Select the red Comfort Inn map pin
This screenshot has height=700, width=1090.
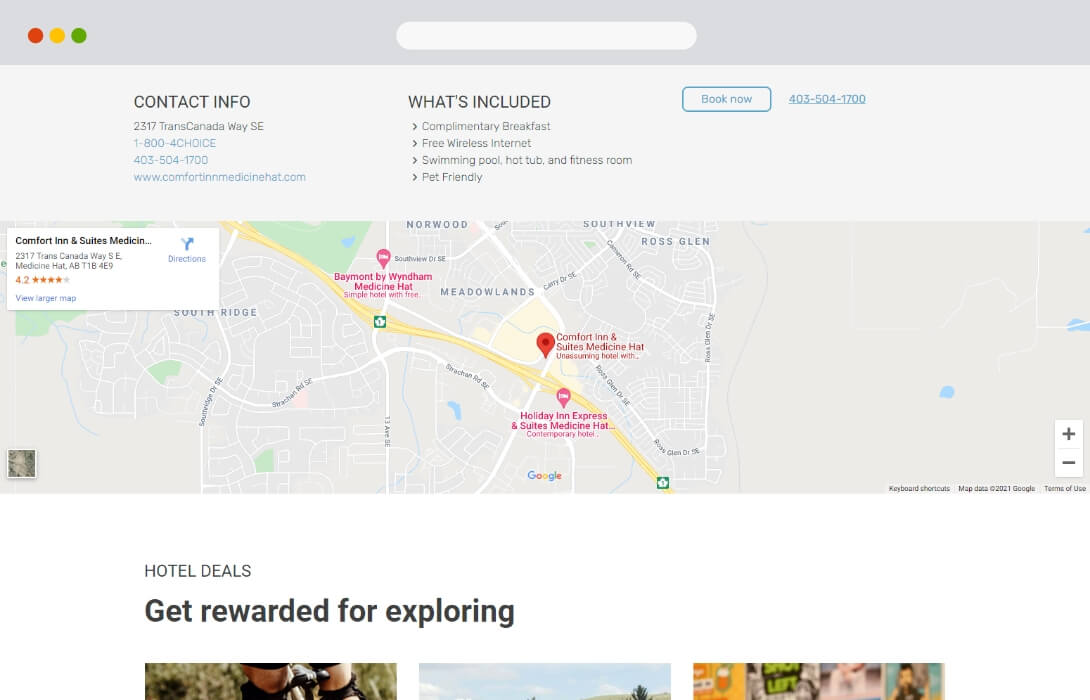pos(546,345)
